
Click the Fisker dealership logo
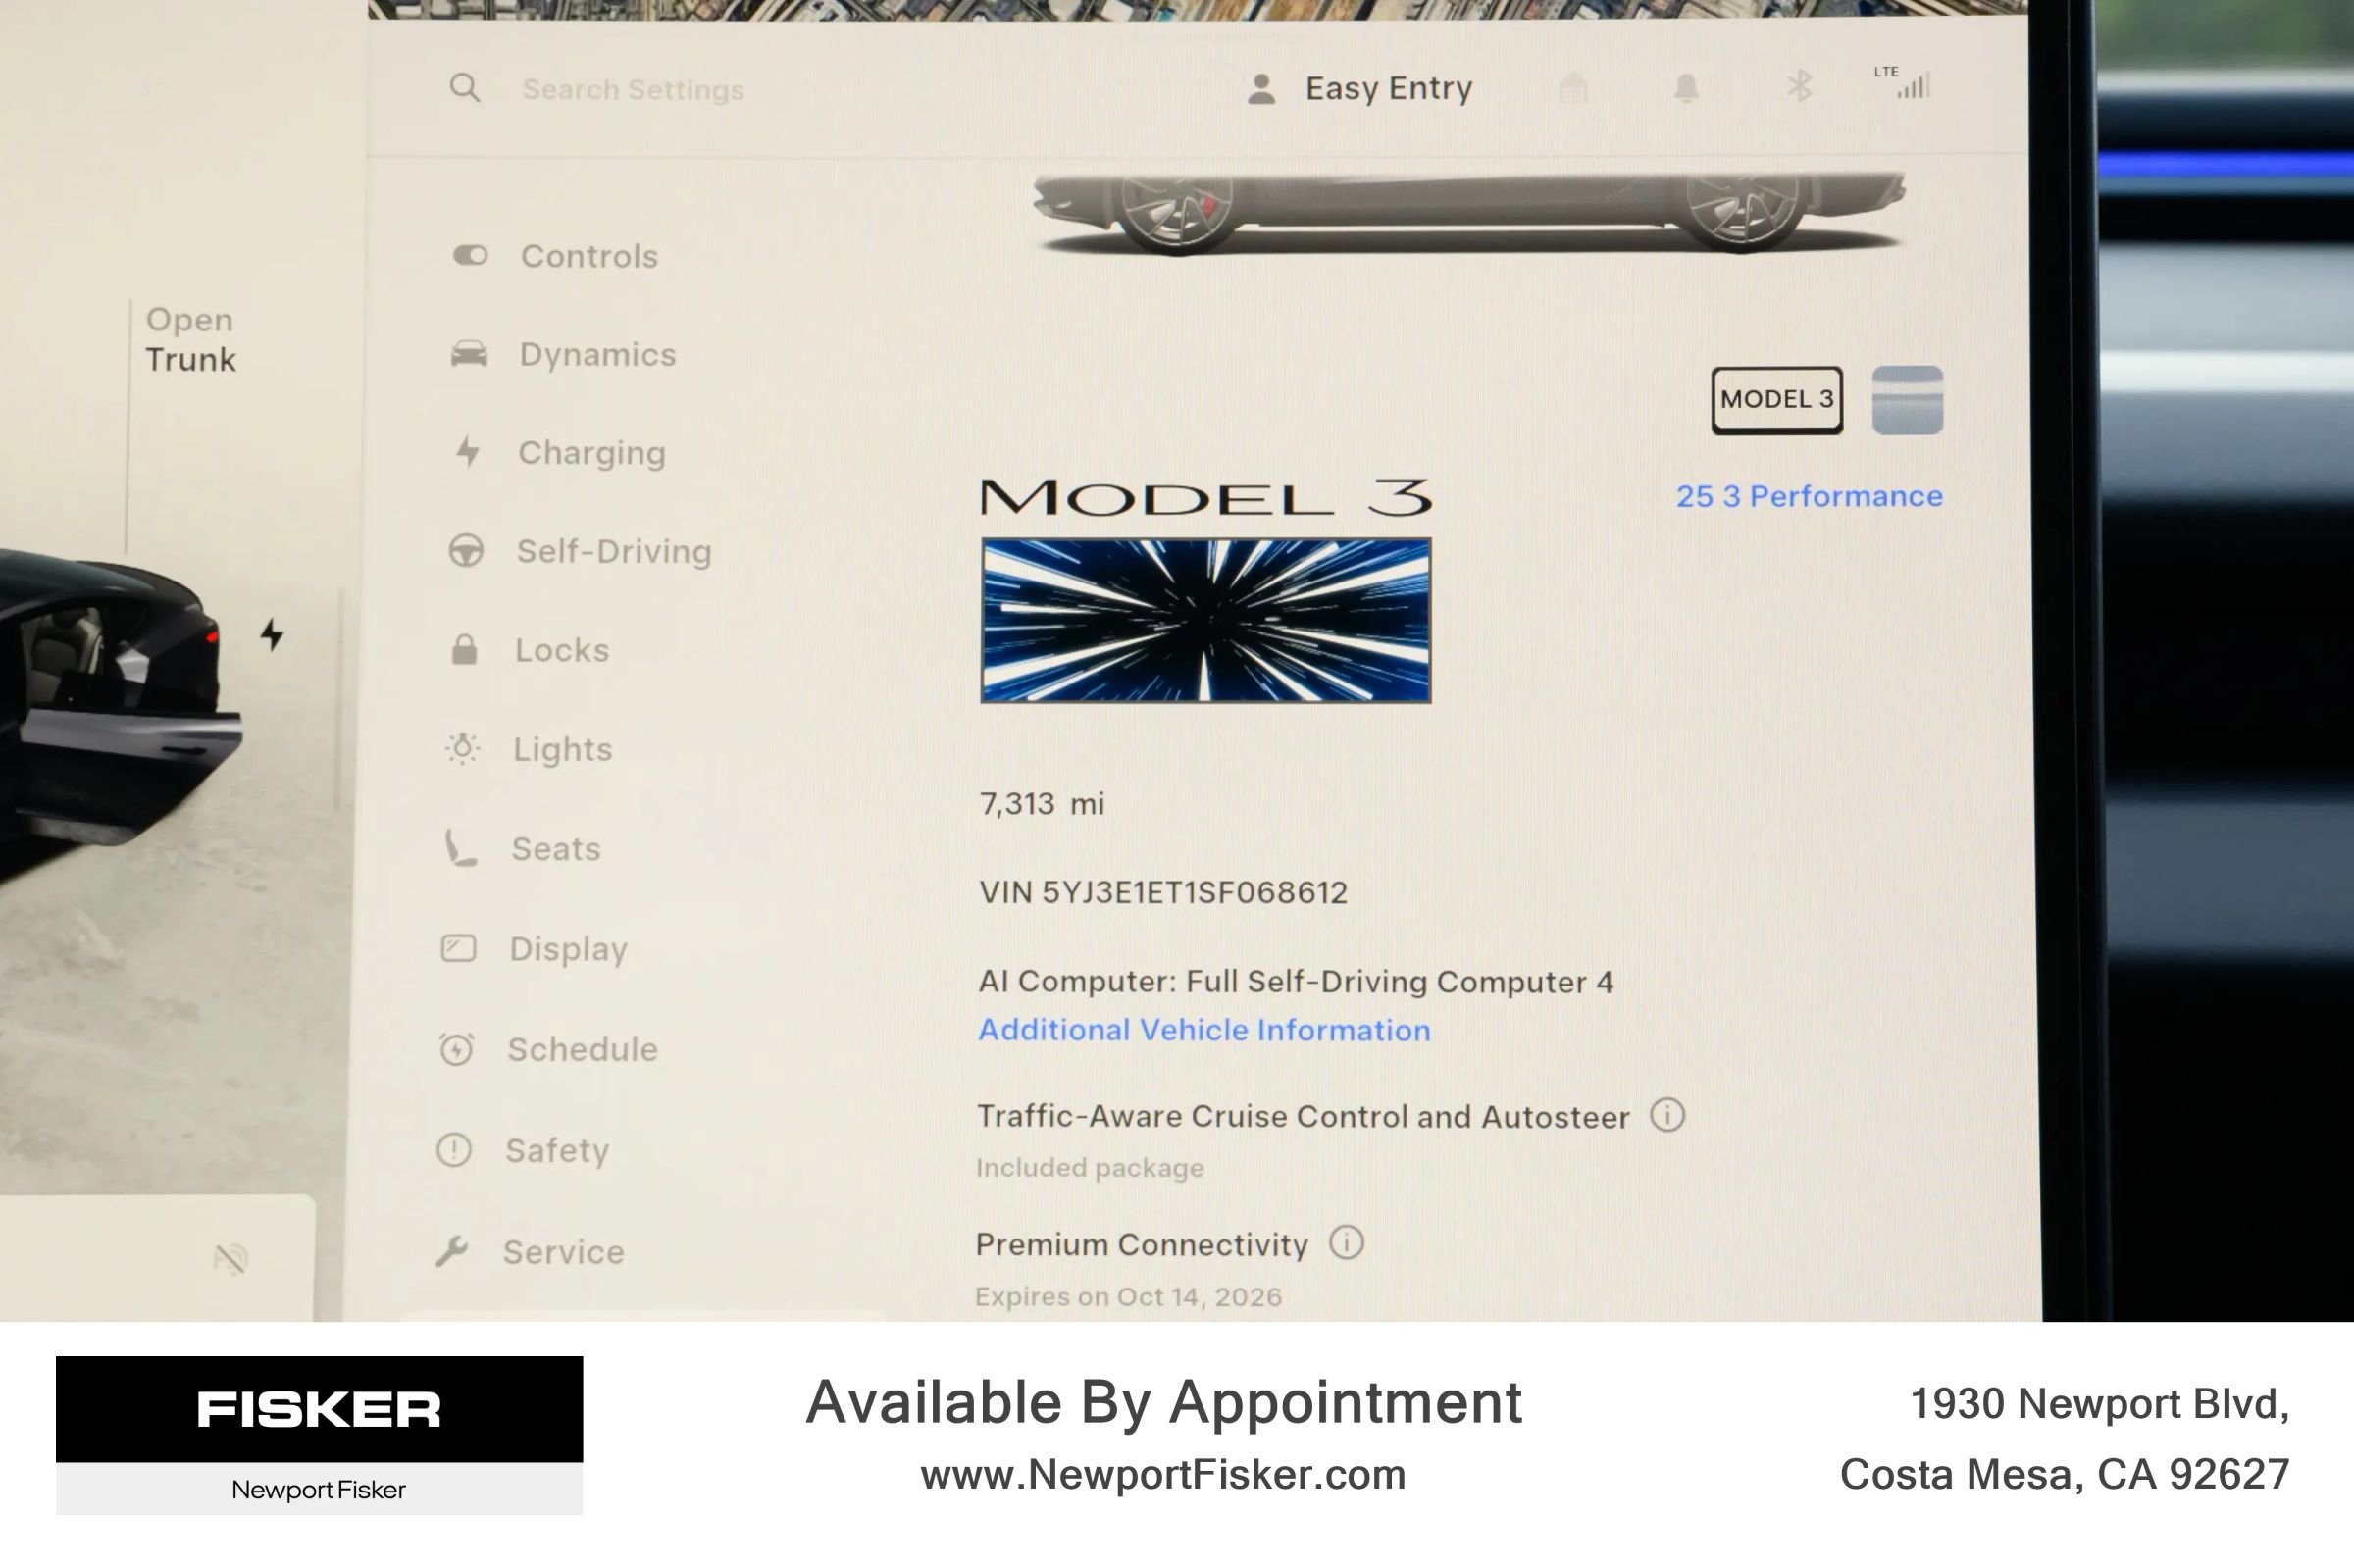pyautogui.click(x=319, y=1434)
